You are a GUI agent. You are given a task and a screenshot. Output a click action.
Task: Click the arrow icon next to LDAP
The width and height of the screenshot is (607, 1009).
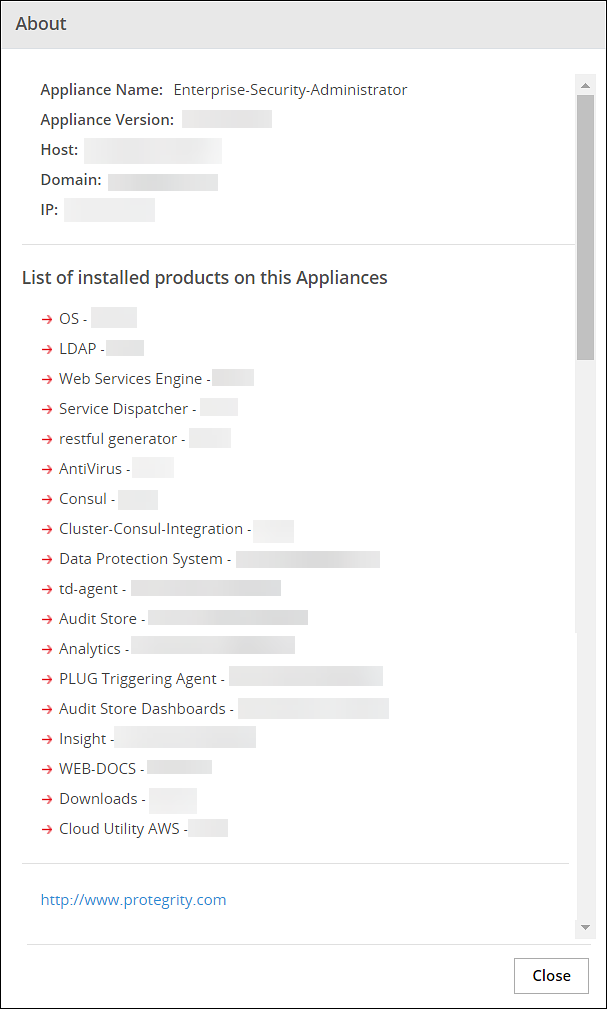pyautogui.click(x=46, y=349)
